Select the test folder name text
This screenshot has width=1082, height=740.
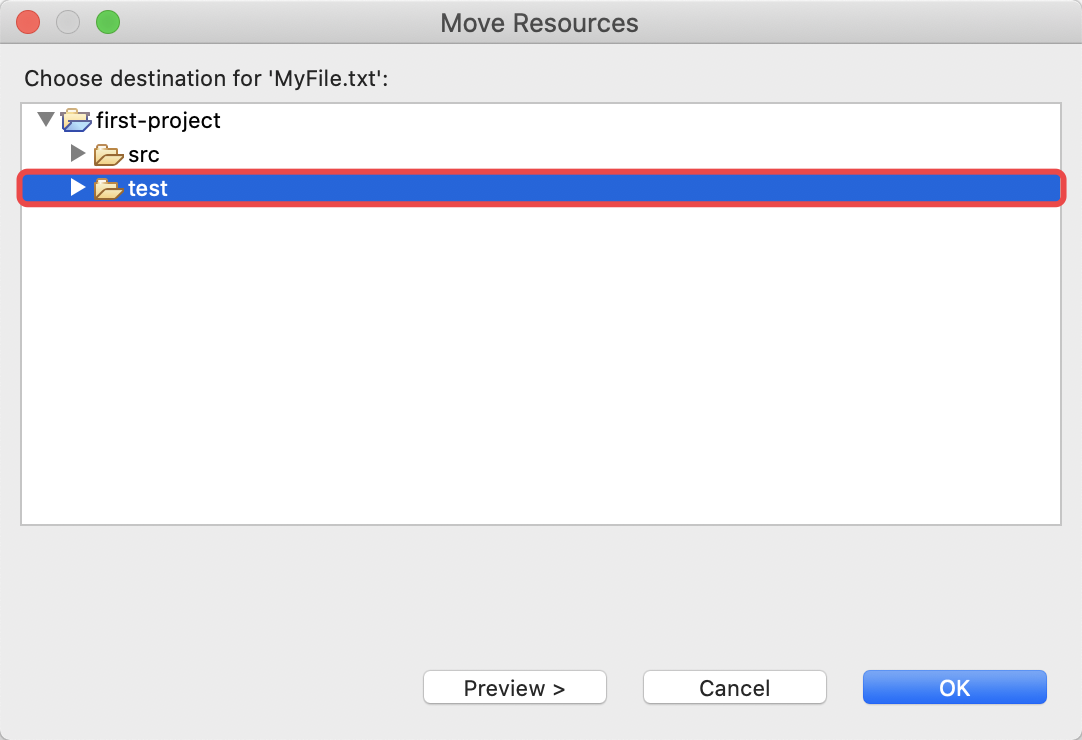148,188
